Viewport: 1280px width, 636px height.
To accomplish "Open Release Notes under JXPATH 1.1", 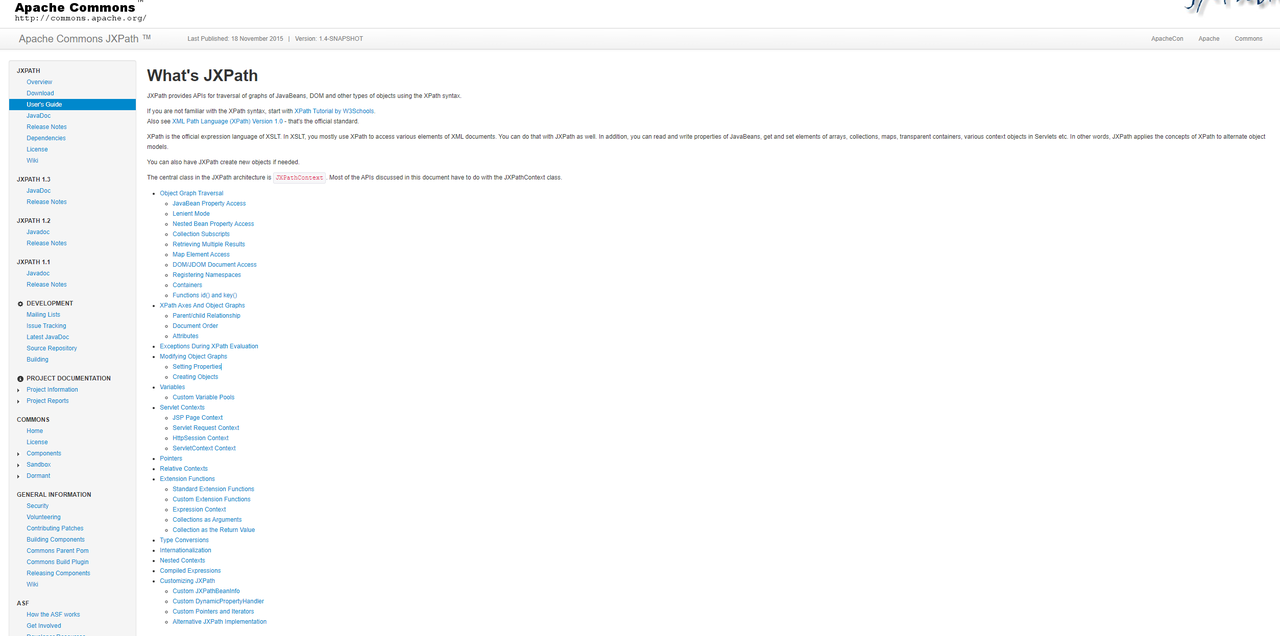I will [x=46, y=284].
